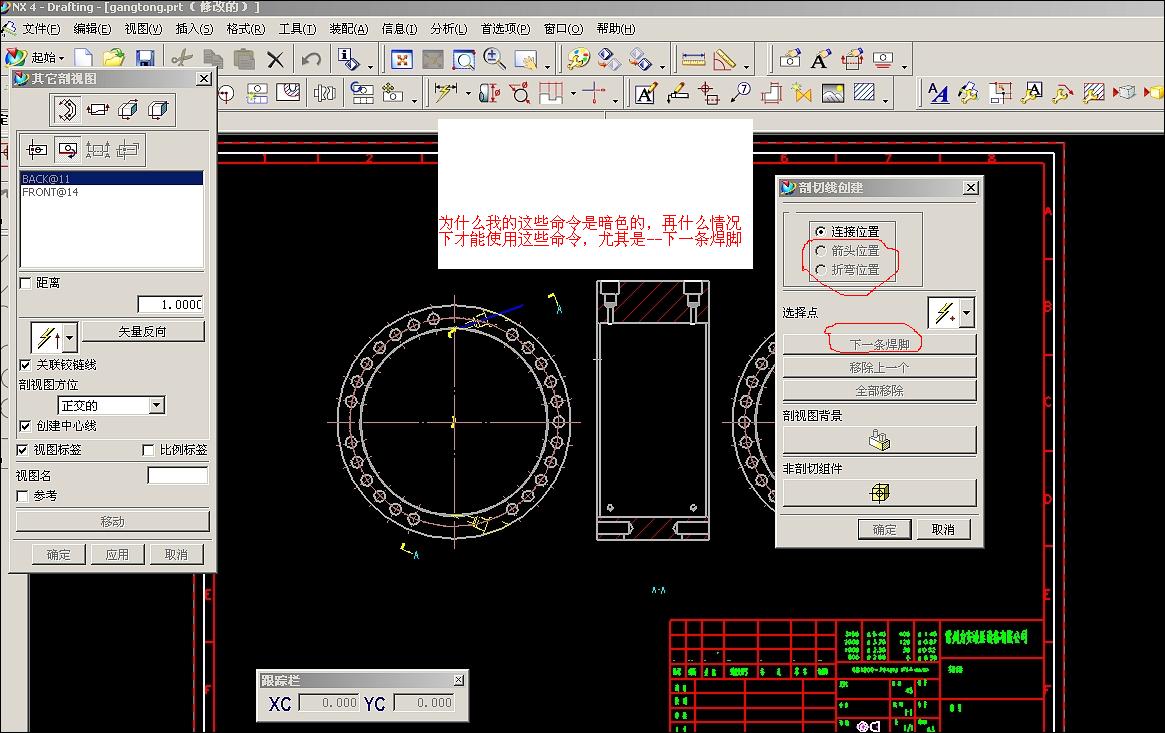Image resolution: width=1165 pixels, height=733 pixels.
Task: Click the blue AA text style icon
Action: [x=938, y=94]
